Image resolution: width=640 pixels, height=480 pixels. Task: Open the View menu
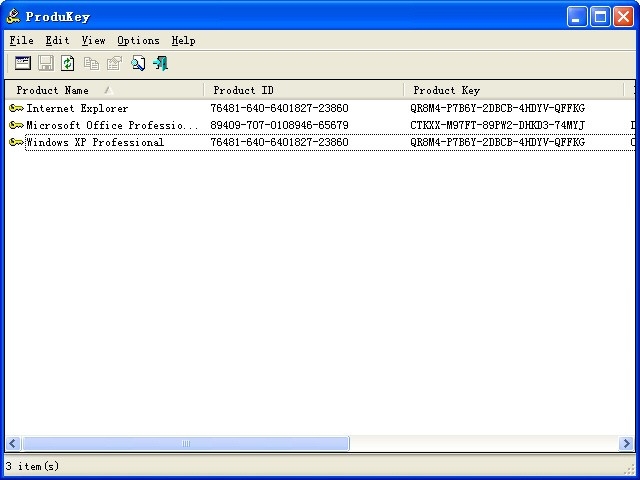(93, 40)
